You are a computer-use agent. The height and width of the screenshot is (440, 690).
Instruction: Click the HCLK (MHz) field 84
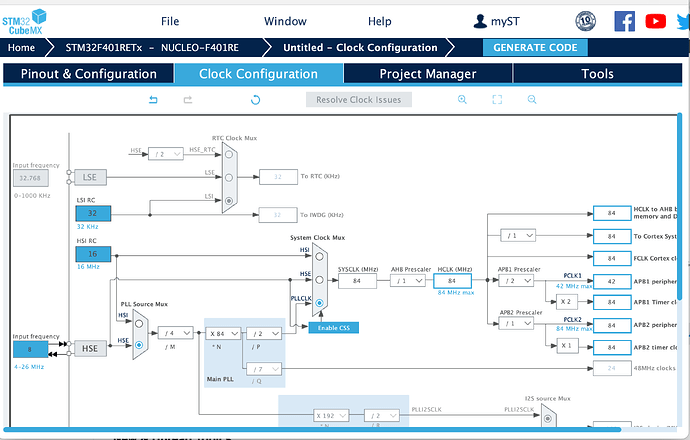452,281
